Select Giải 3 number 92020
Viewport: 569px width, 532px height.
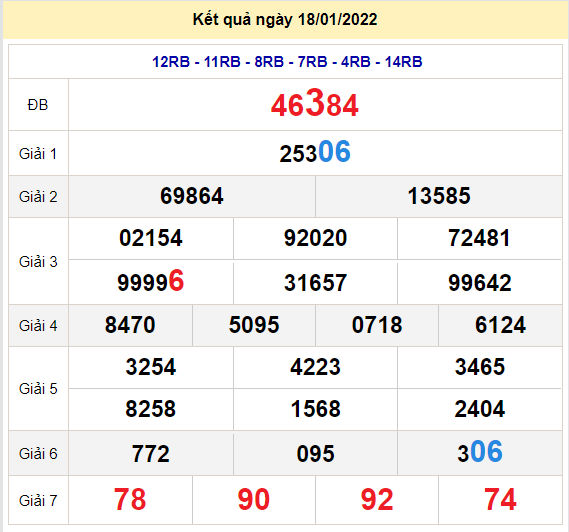coord(315,238)
